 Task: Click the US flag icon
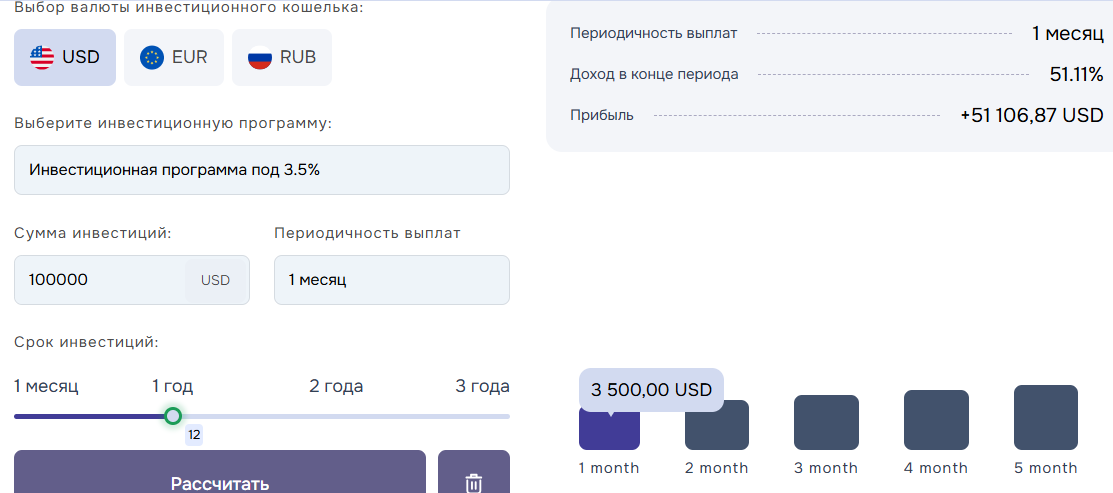(x=42, y=57)
